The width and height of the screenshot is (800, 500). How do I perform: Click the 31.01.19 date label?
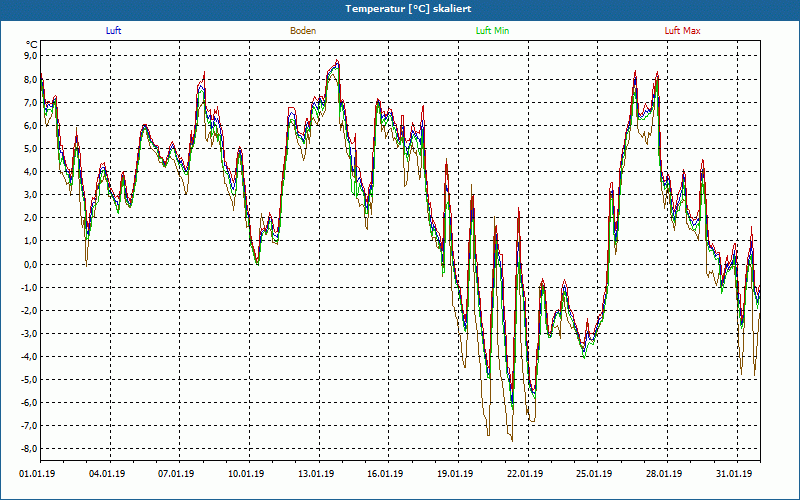[734, 474]
